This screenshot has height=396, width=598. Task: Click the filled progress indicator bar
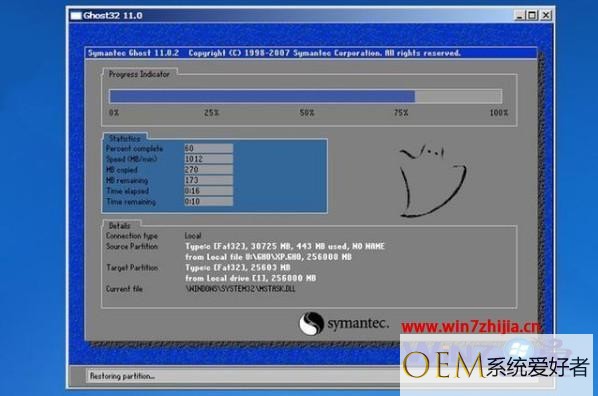coord(262,96)
